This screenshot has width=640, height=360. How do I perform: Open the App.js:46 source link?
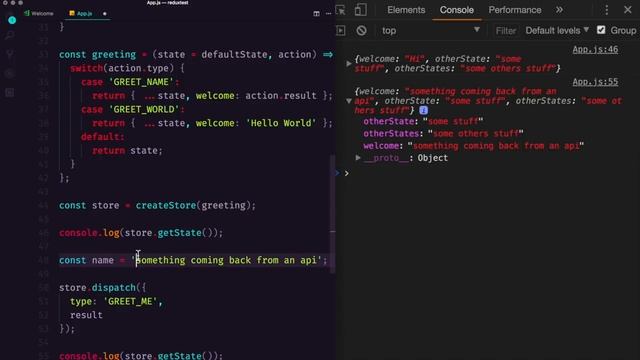tap(595, 49)
